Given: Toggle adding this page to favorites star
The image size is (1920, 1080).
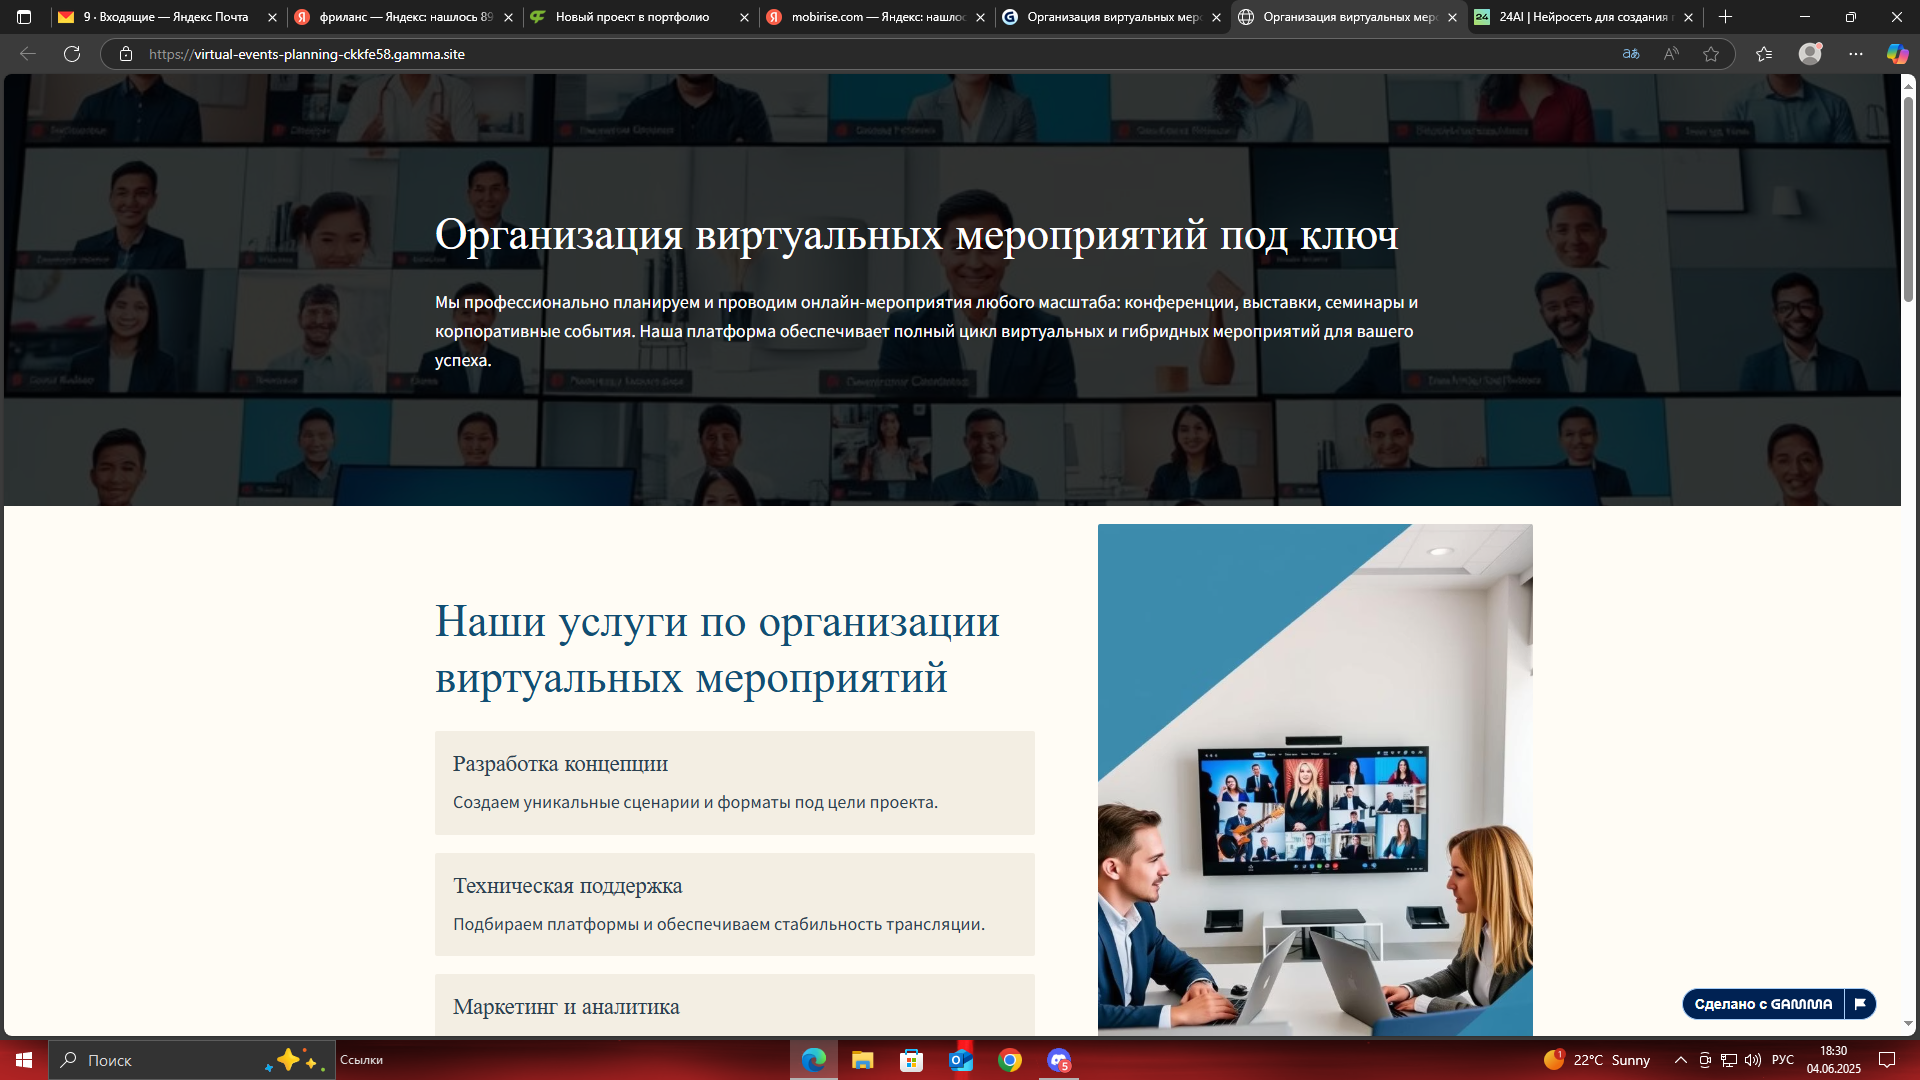Looking at the screenshot, I should point(1712,54).
